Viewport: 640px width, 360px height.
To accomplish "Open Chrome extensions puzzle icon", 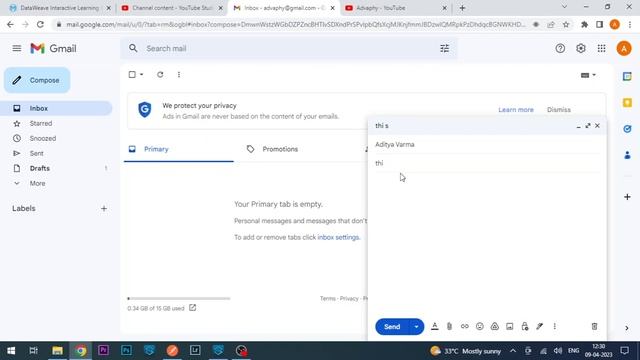I will pyautogui.click(x=584, y=24).
